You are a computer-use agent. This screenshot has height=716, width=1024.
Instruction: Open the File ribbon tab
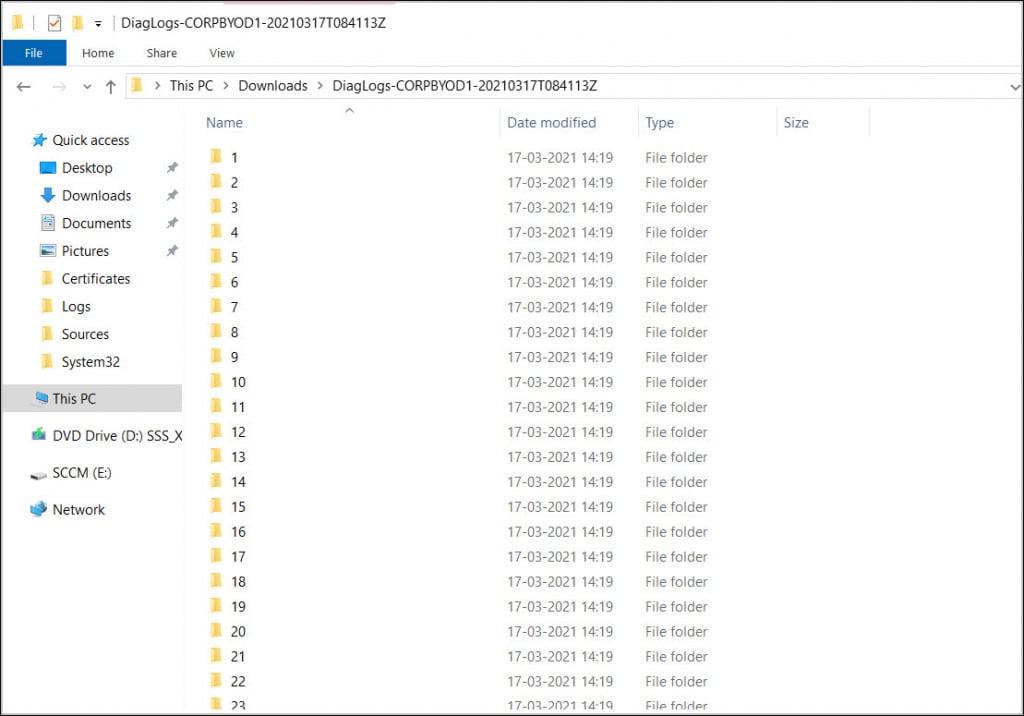click(x=34, y=53)
